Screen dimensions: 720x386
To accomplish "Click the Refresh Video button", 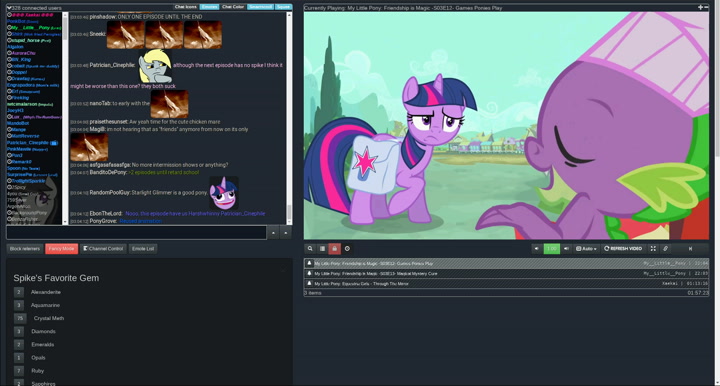I will point(623,249).
